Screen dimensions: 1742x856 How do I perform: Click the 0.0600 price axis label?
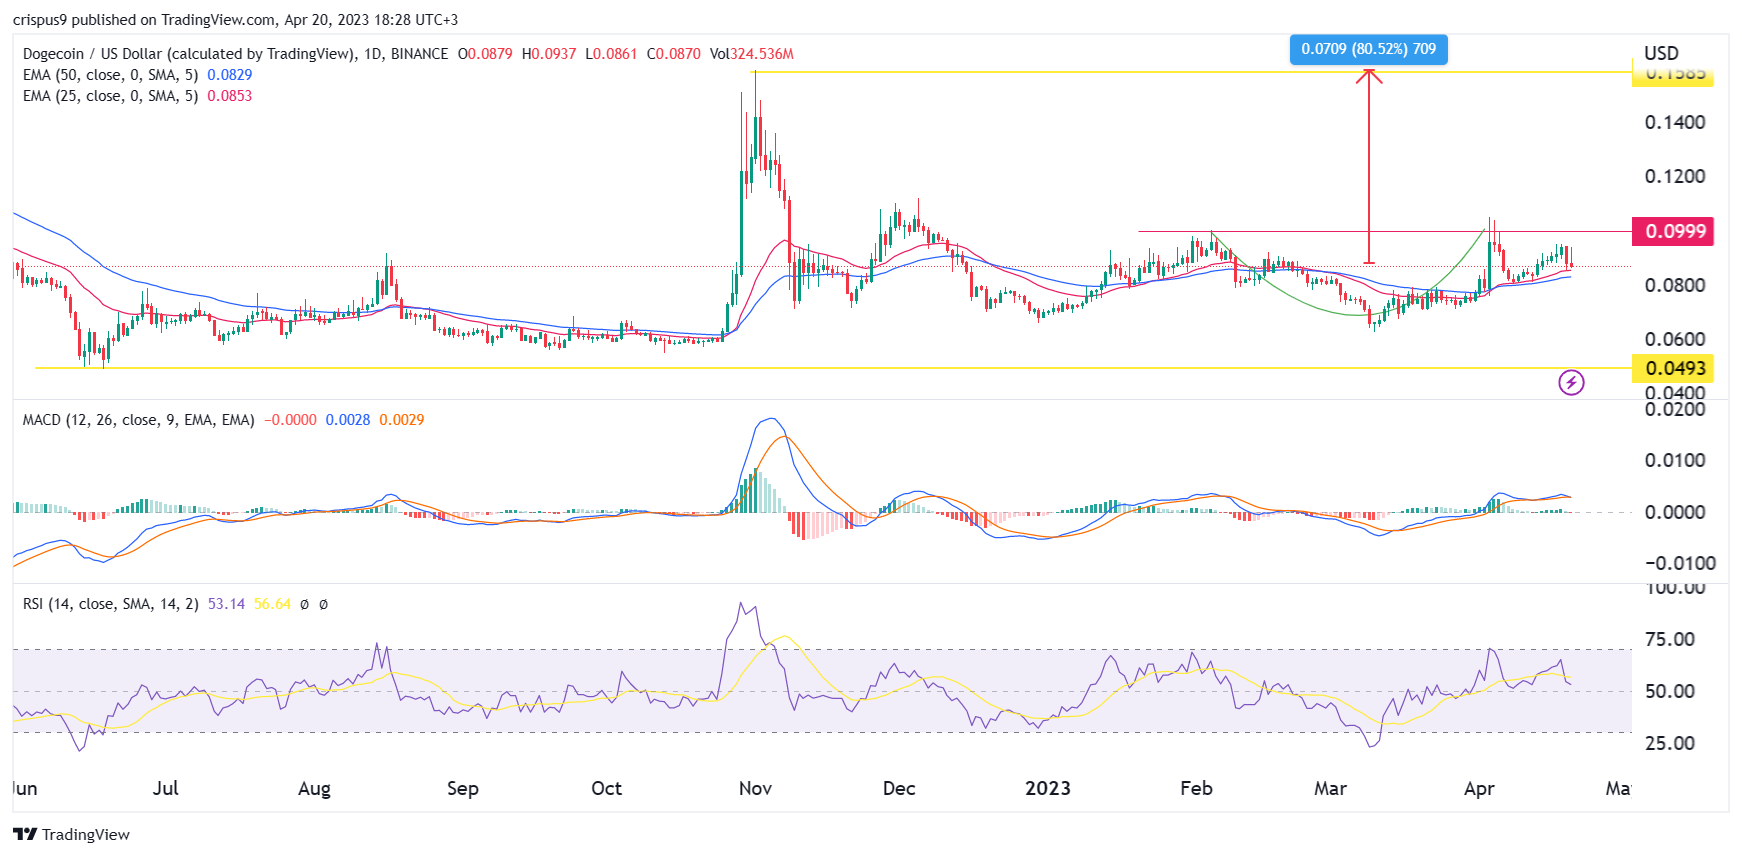pyautogui.click(x=1675, y=339)
